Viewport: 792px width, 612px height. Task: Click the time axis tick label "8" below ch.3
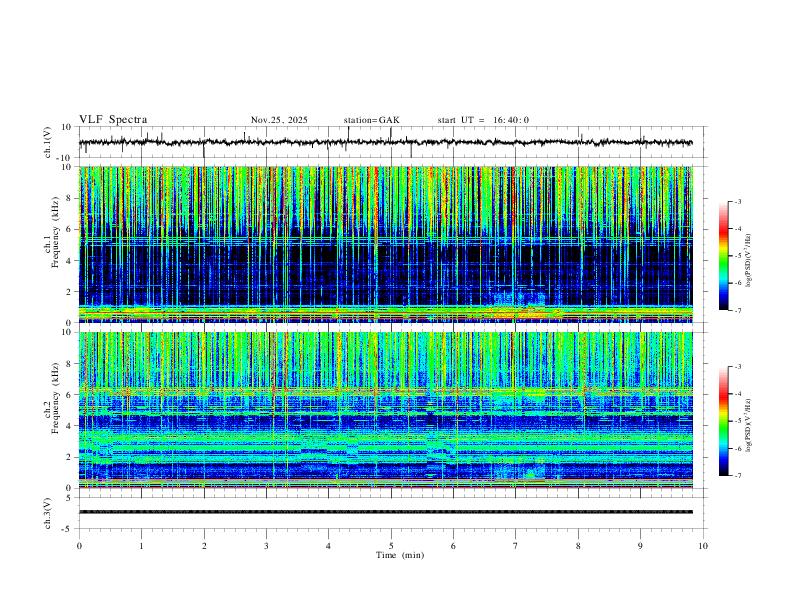[x=578, y=546]
